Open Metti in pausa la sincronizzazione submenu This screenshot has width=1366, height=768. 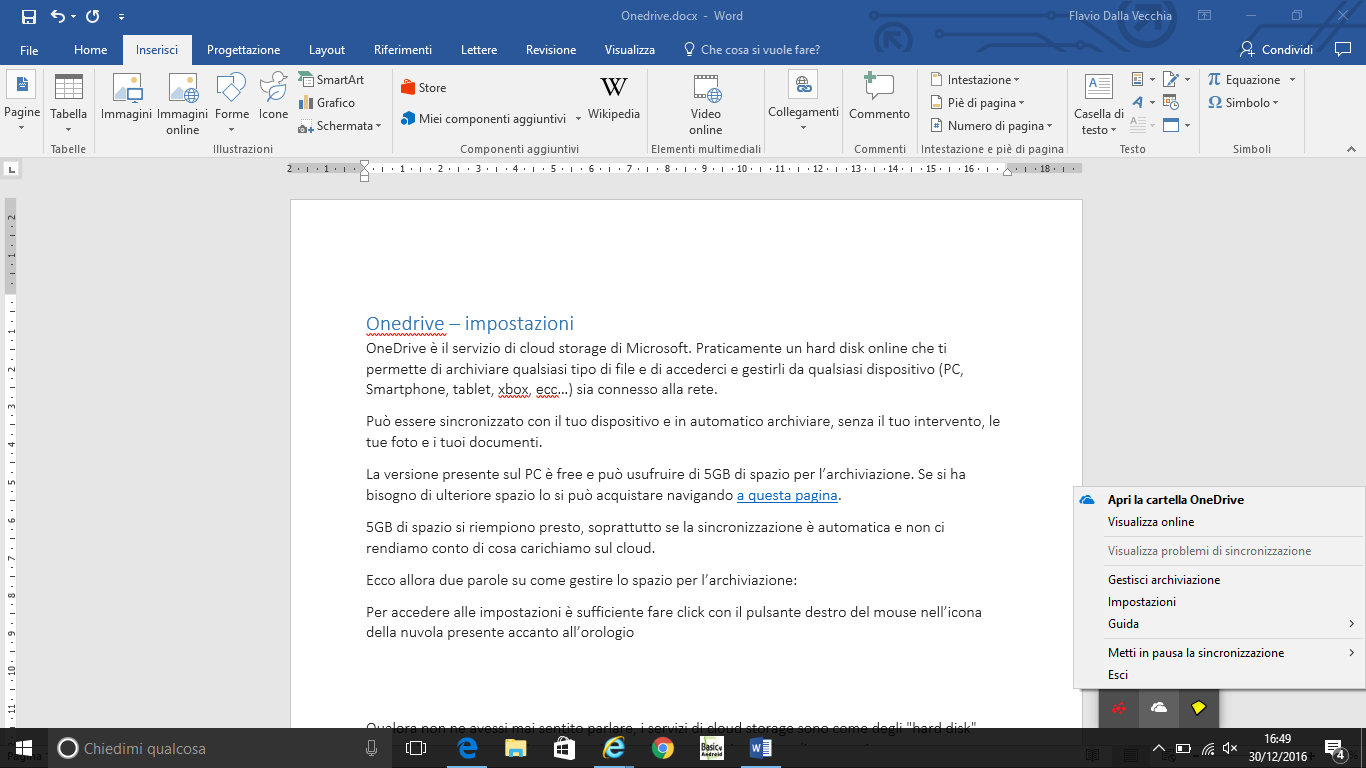coord(1219,653)
